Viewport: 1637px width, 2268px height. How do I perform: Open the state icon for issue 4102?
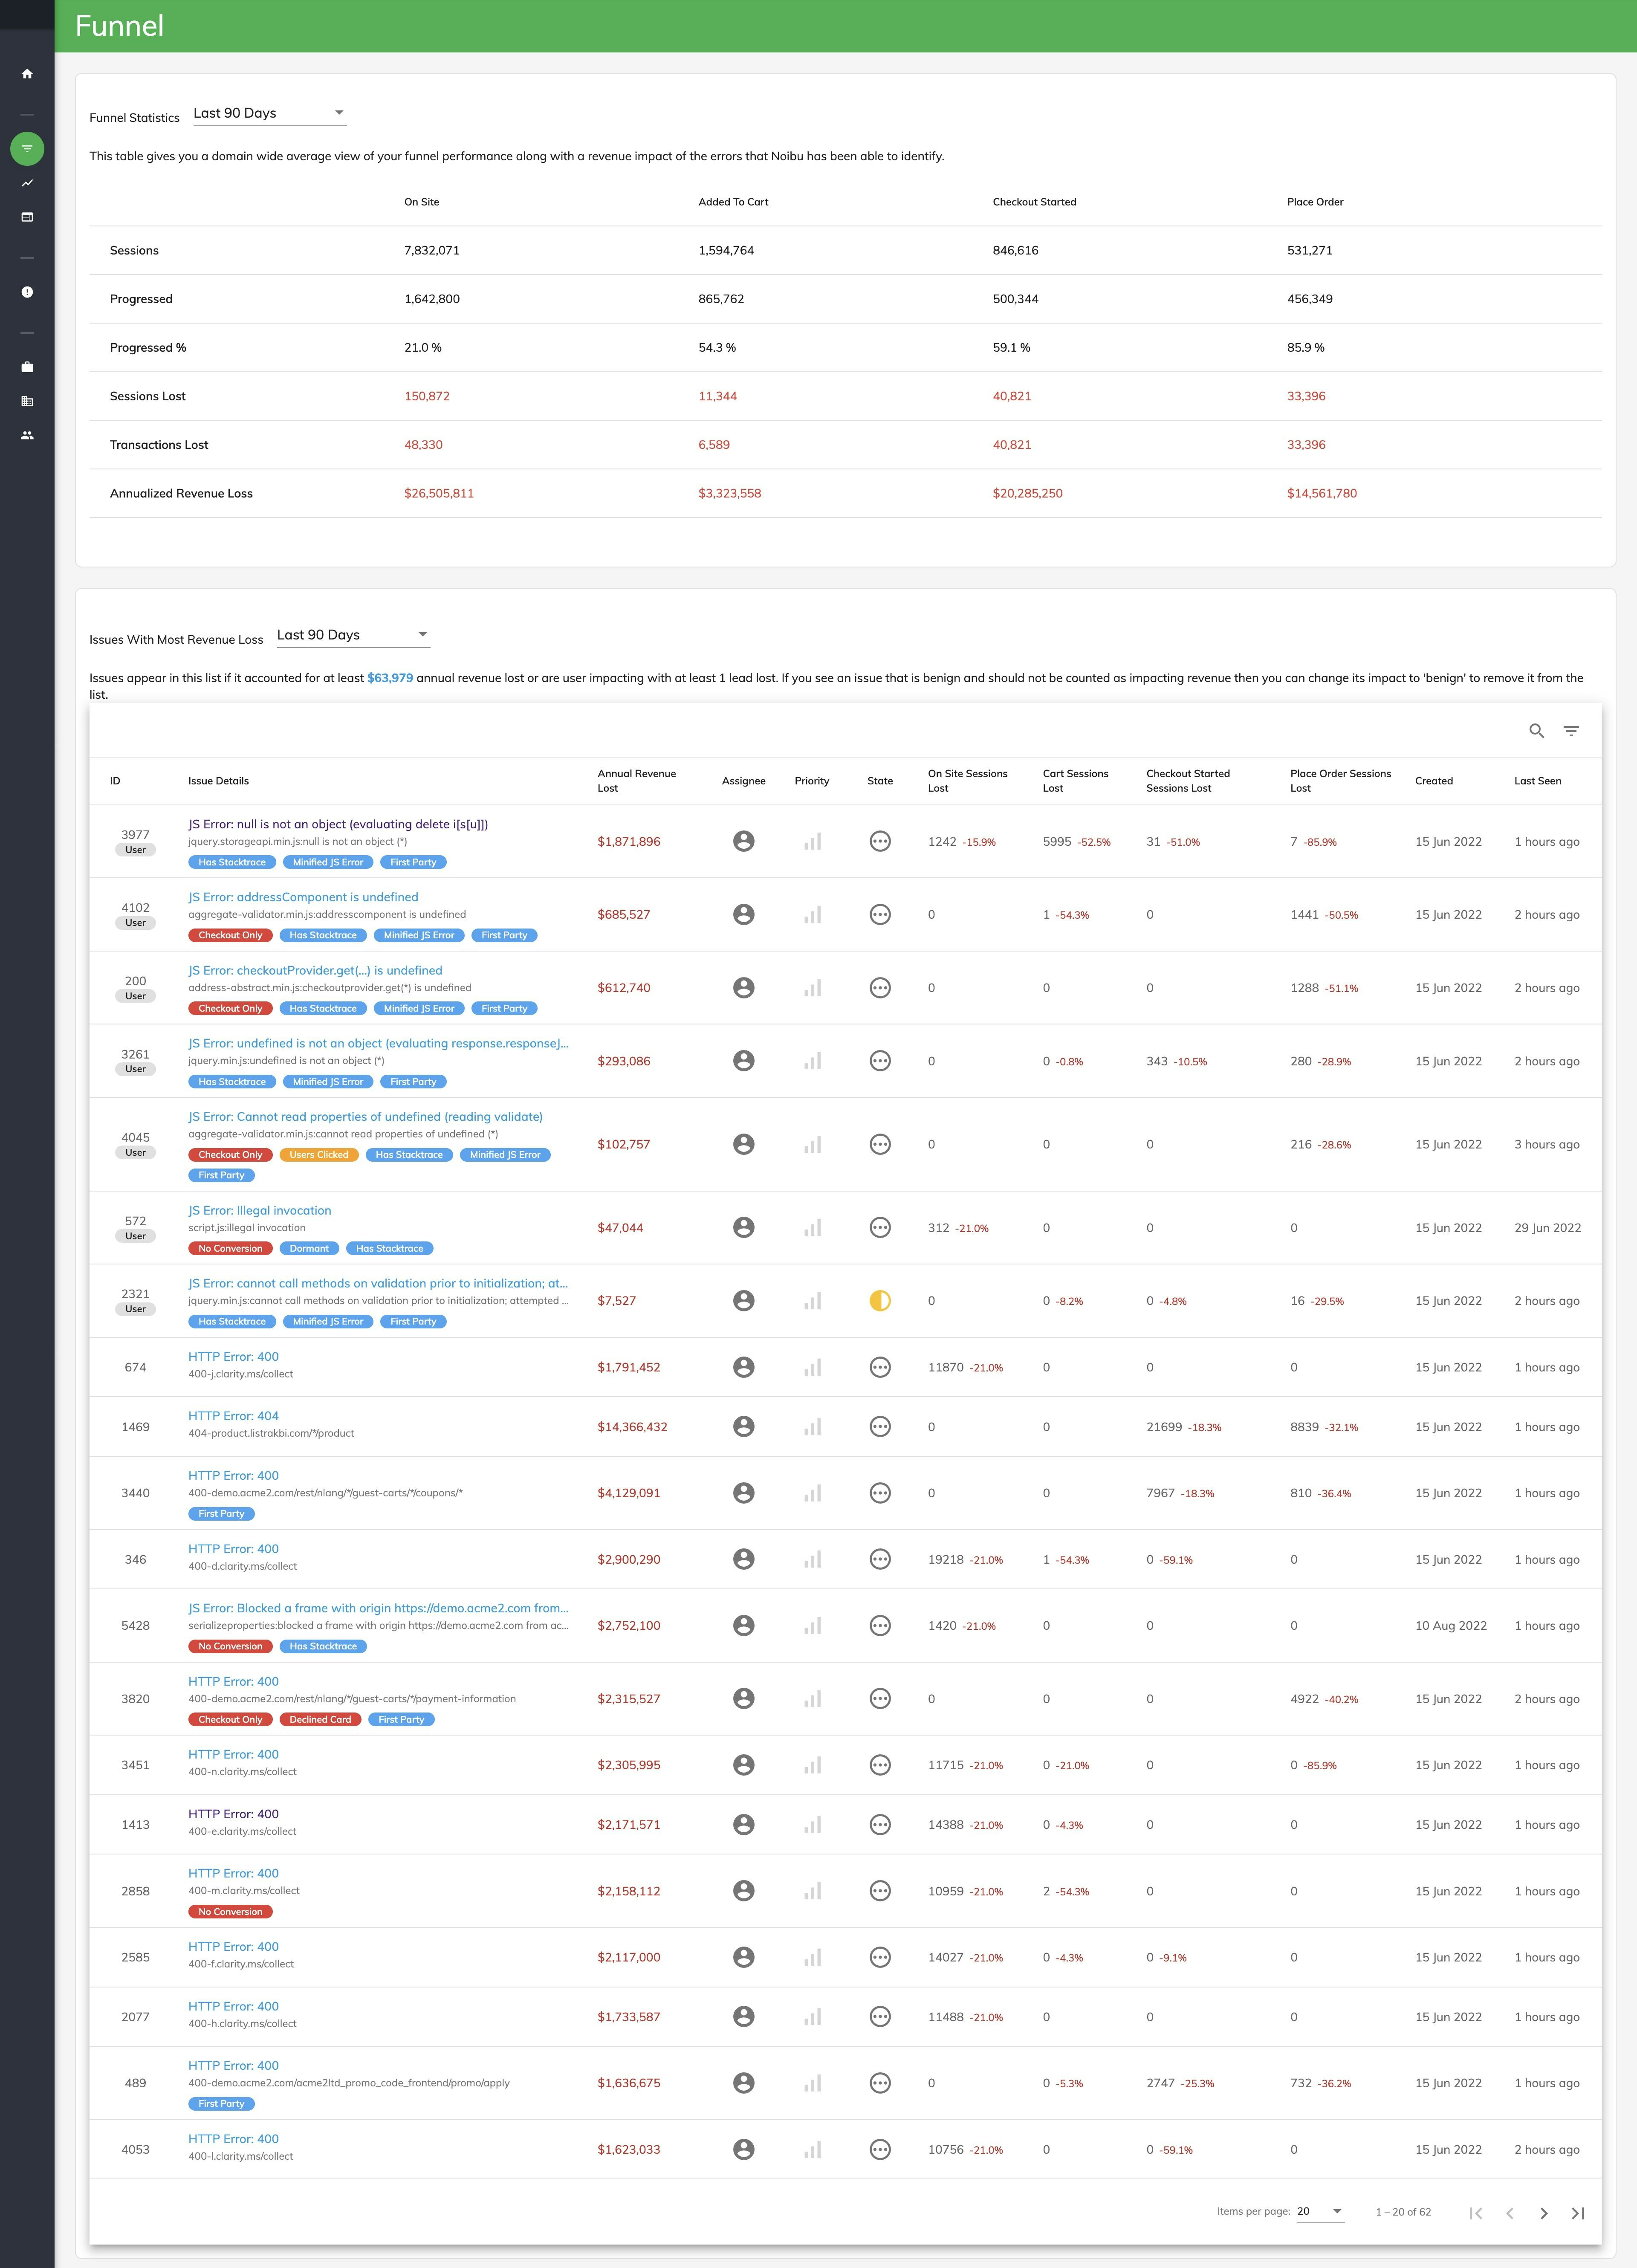880,914
